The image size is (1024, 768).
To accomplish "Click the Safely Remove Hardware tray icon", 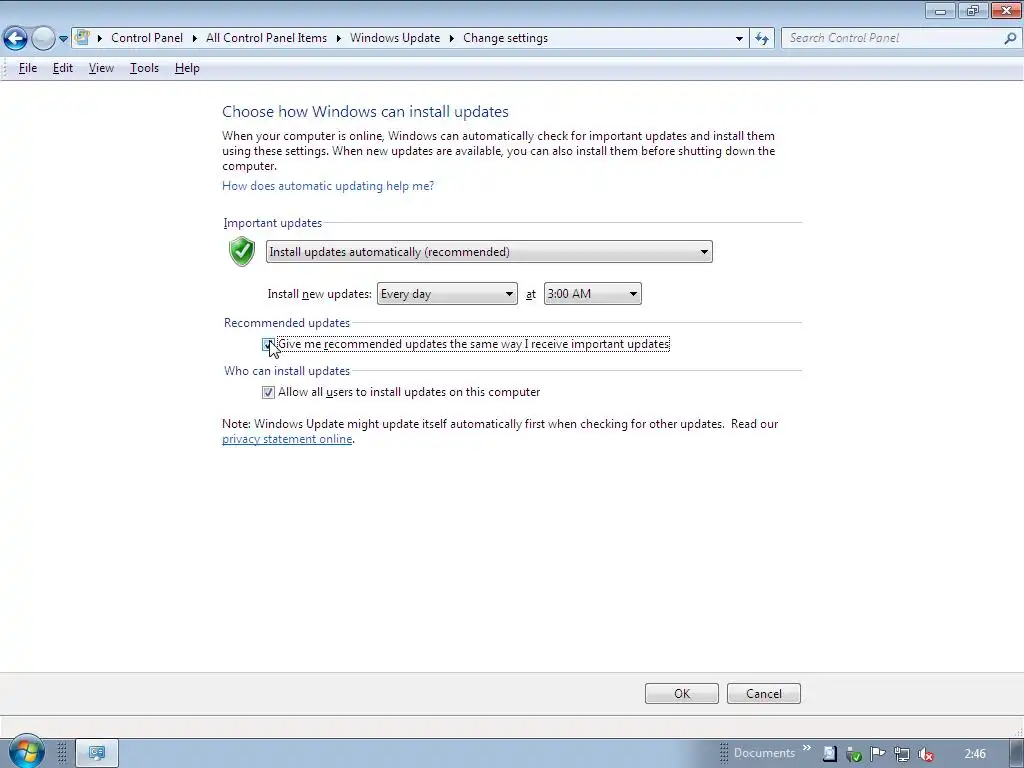I will point(853,754).
